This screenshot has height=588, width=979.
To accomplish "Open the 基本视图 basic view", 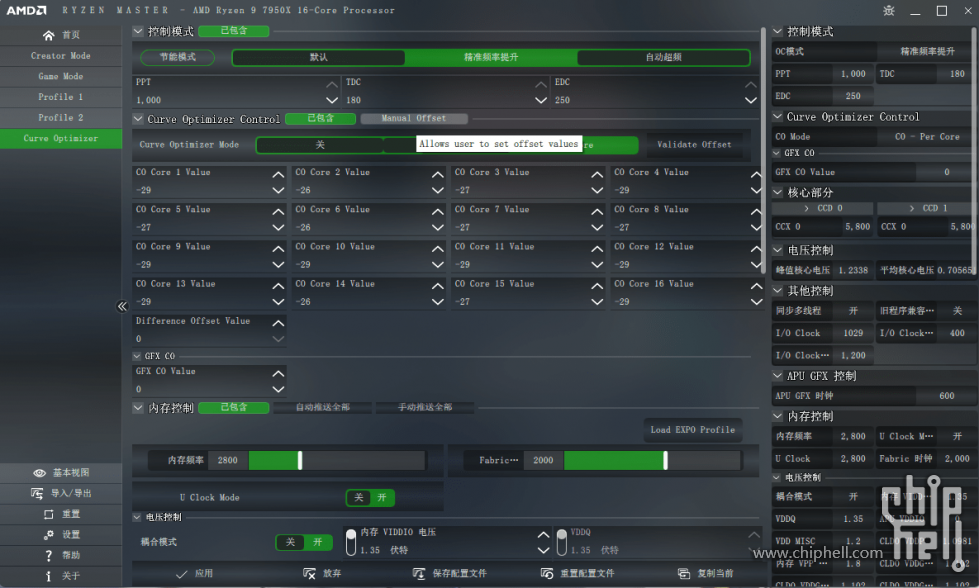I will pyautogui.click(x=61, y=473).
